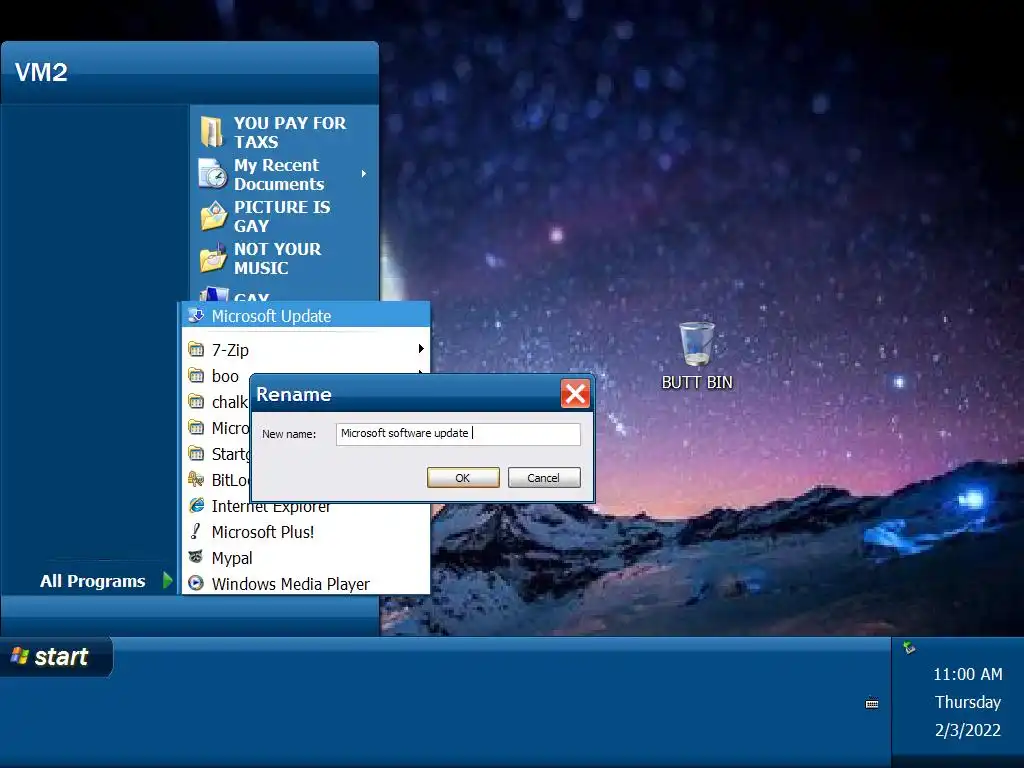Click the Windows flag logo on start
This screenshot has width=1024, height=768.
[x=20, y=656]
